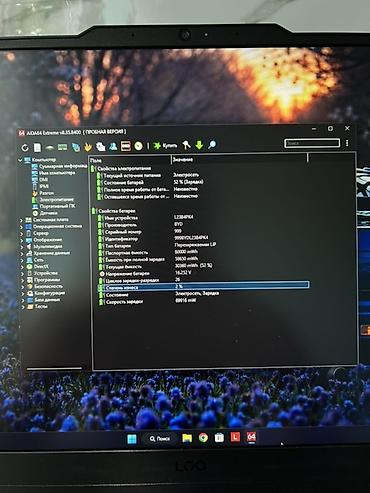Viewport: 370px width, 493px height.
Task: Expand the Сервер tree node
Action: (x=21, y=234)
